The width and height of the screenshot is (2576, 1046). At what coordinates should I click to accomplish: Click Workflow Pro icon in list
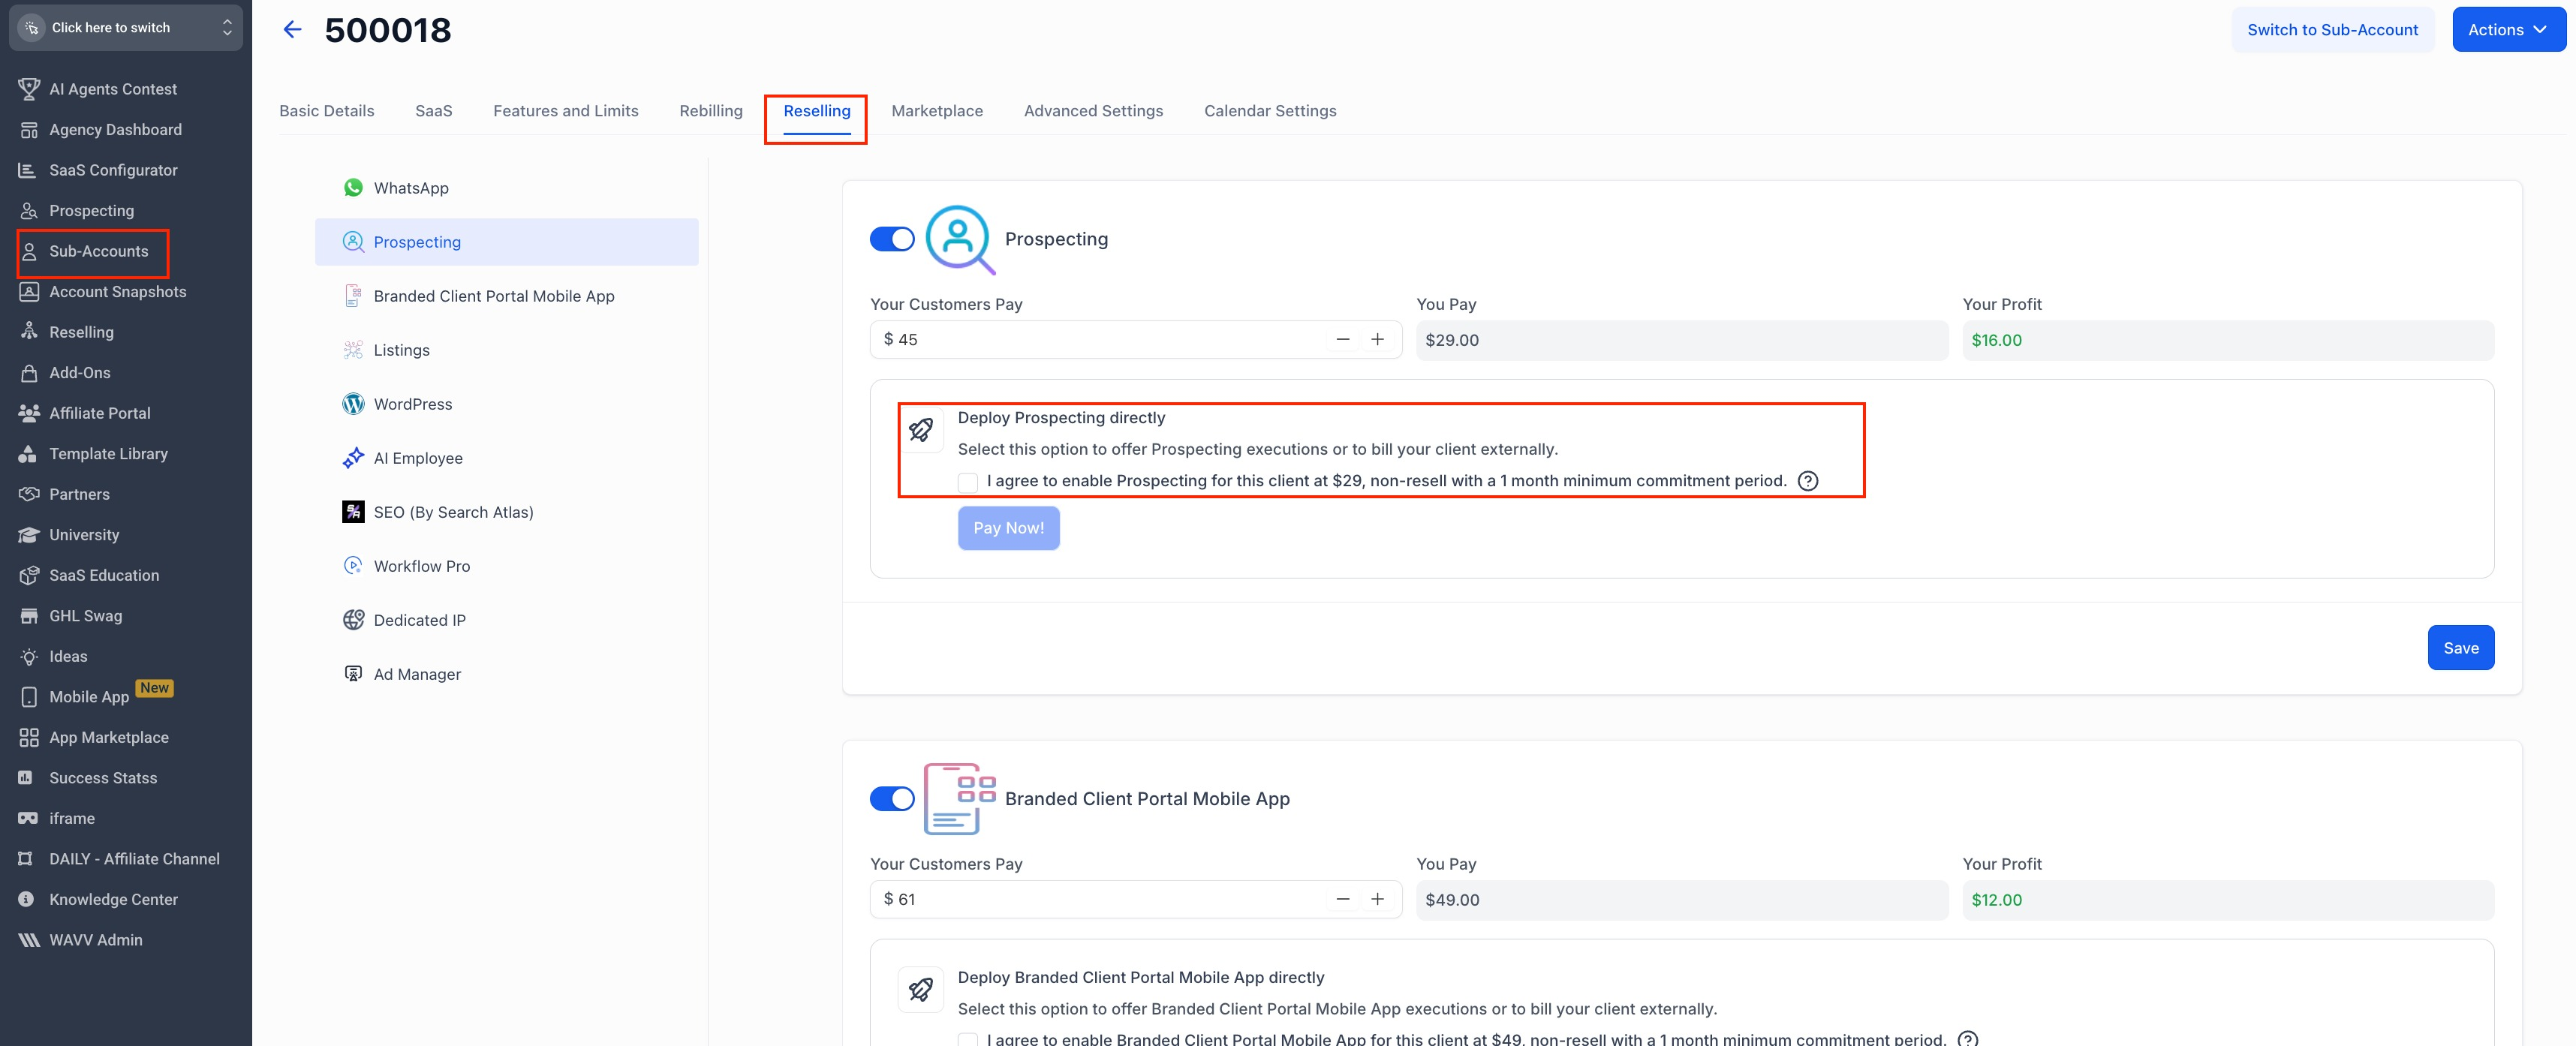353,566
